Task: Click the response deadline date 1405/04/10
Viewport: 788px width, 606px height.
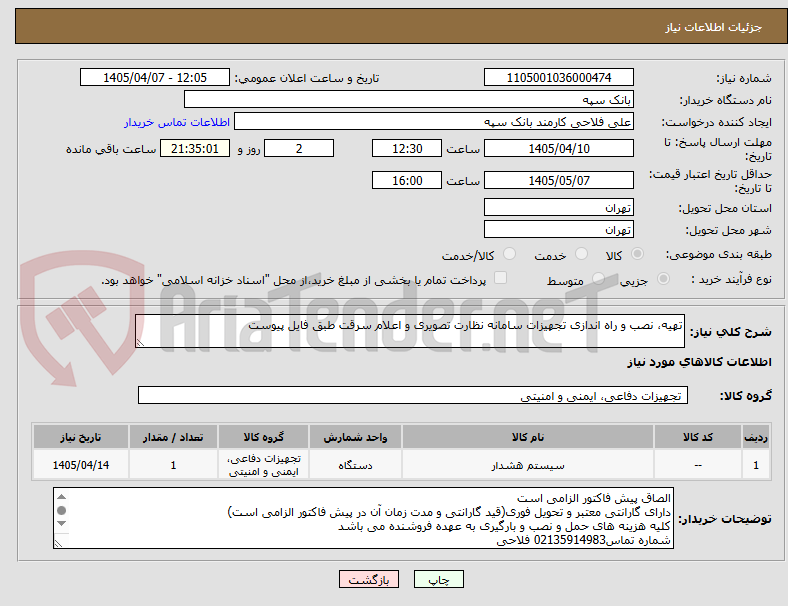Action: [558, 149]
